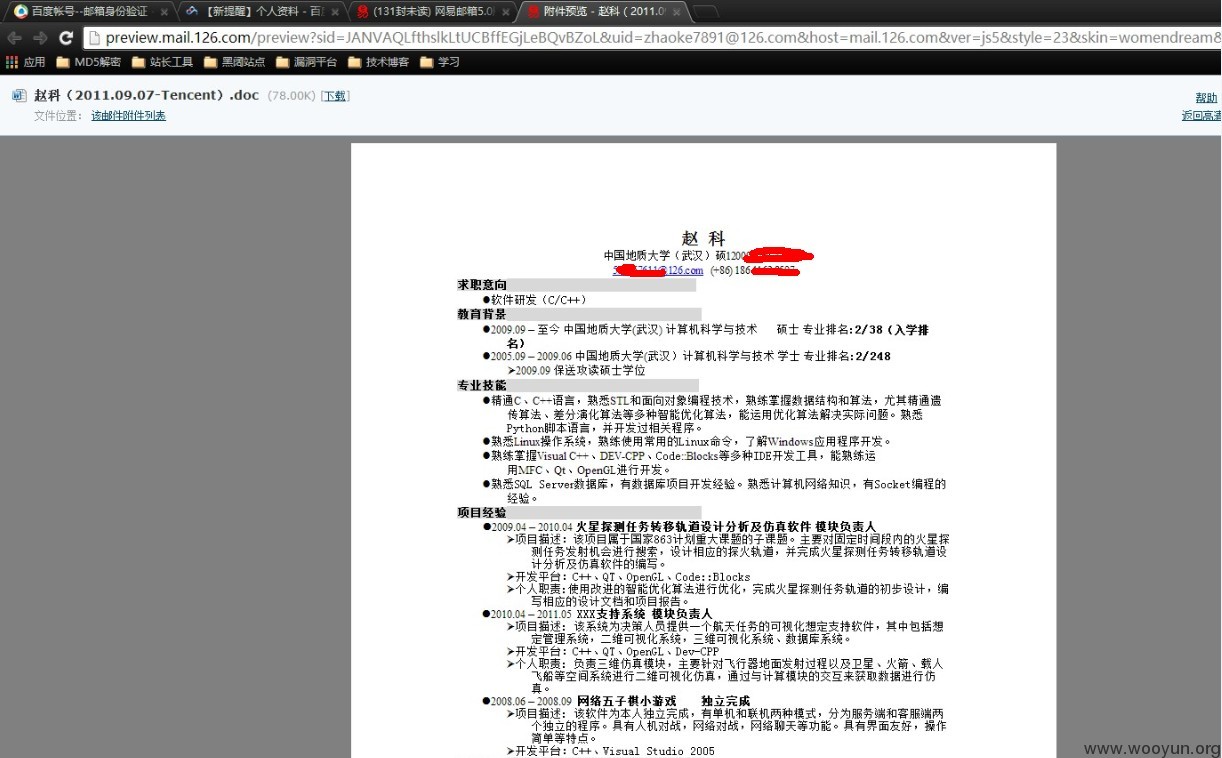Close the 百度帐号 tab
The image size is (1222, 758).
click(163, 12)
